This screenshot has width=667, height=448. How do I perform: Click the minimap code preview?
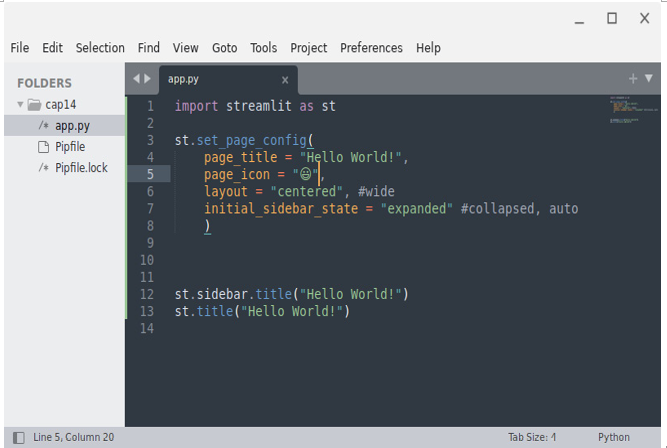pos(633,110)
